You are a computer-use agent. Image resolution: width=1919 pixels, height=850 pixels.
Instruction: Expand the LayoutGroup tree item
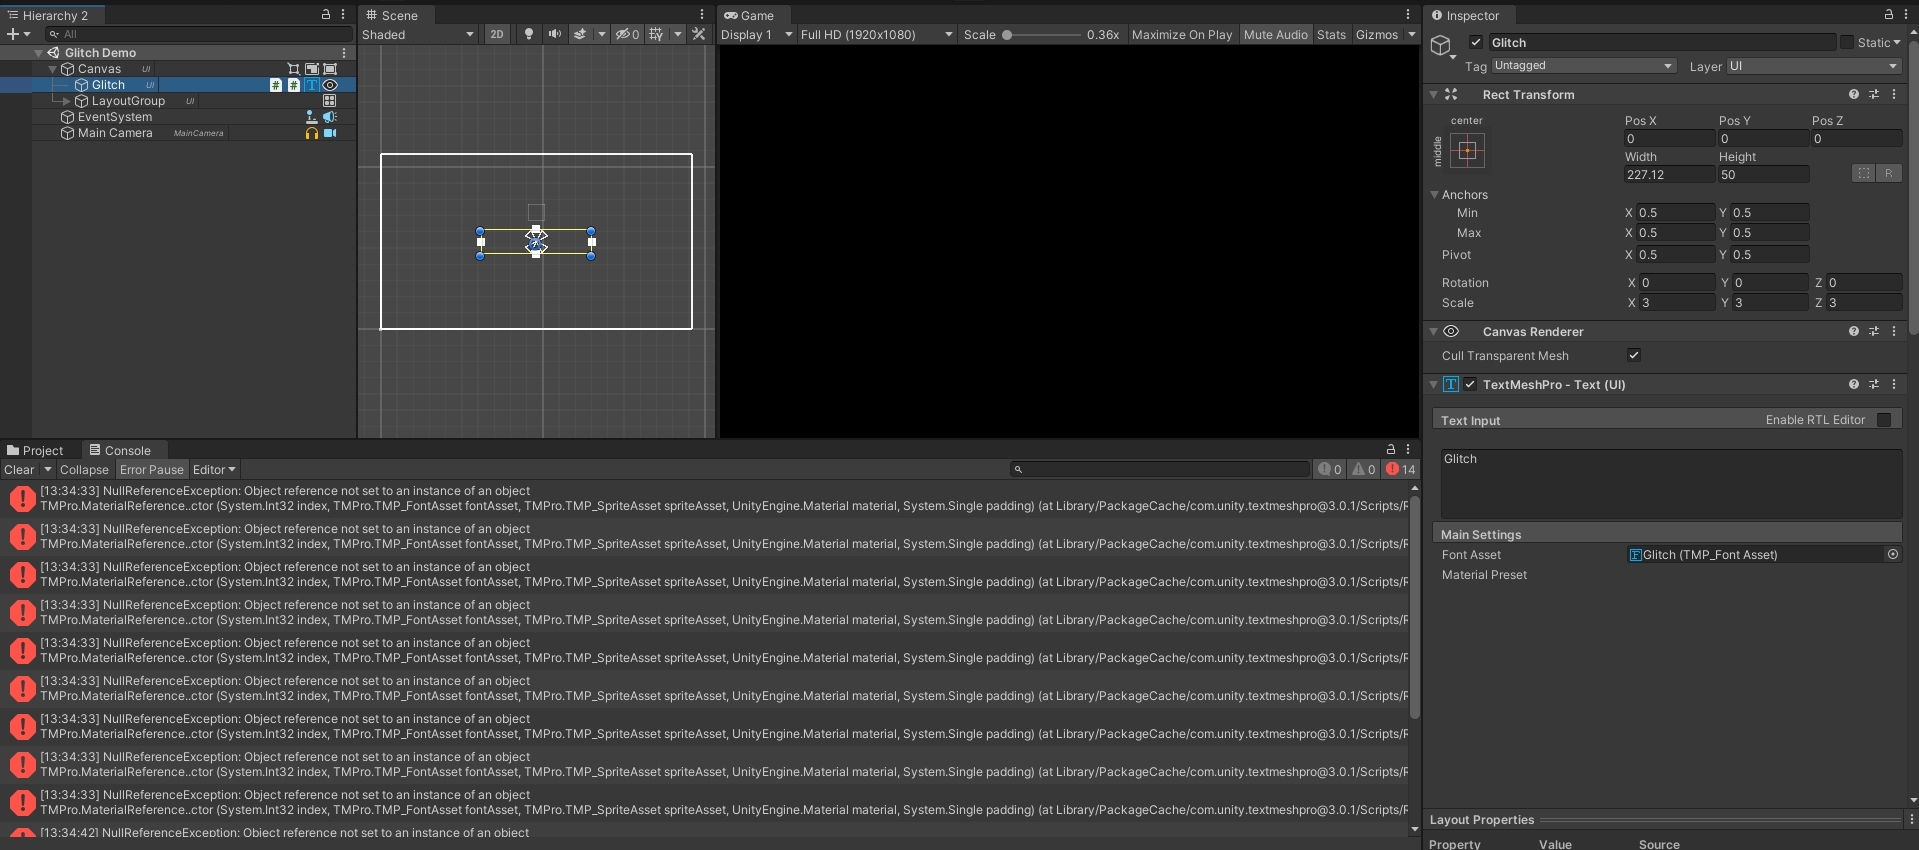[67, 101]
